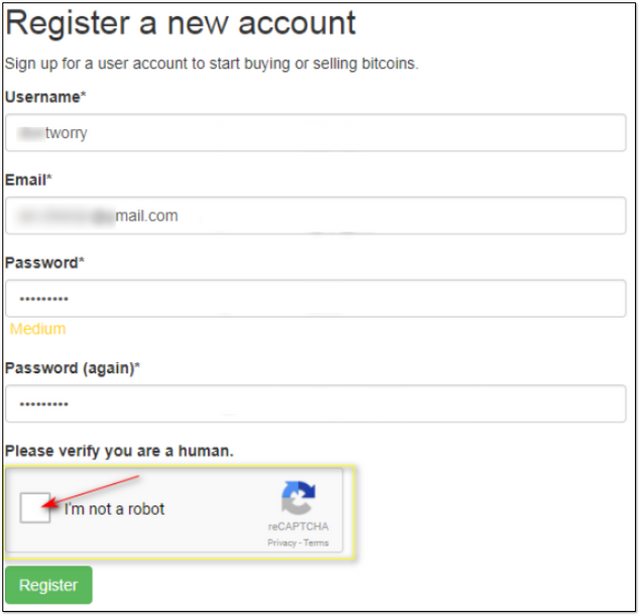This screenshot has width=640, height=616.
Task: Click the red arrow pointing at the checkbox
Action: tap(92, 490)
